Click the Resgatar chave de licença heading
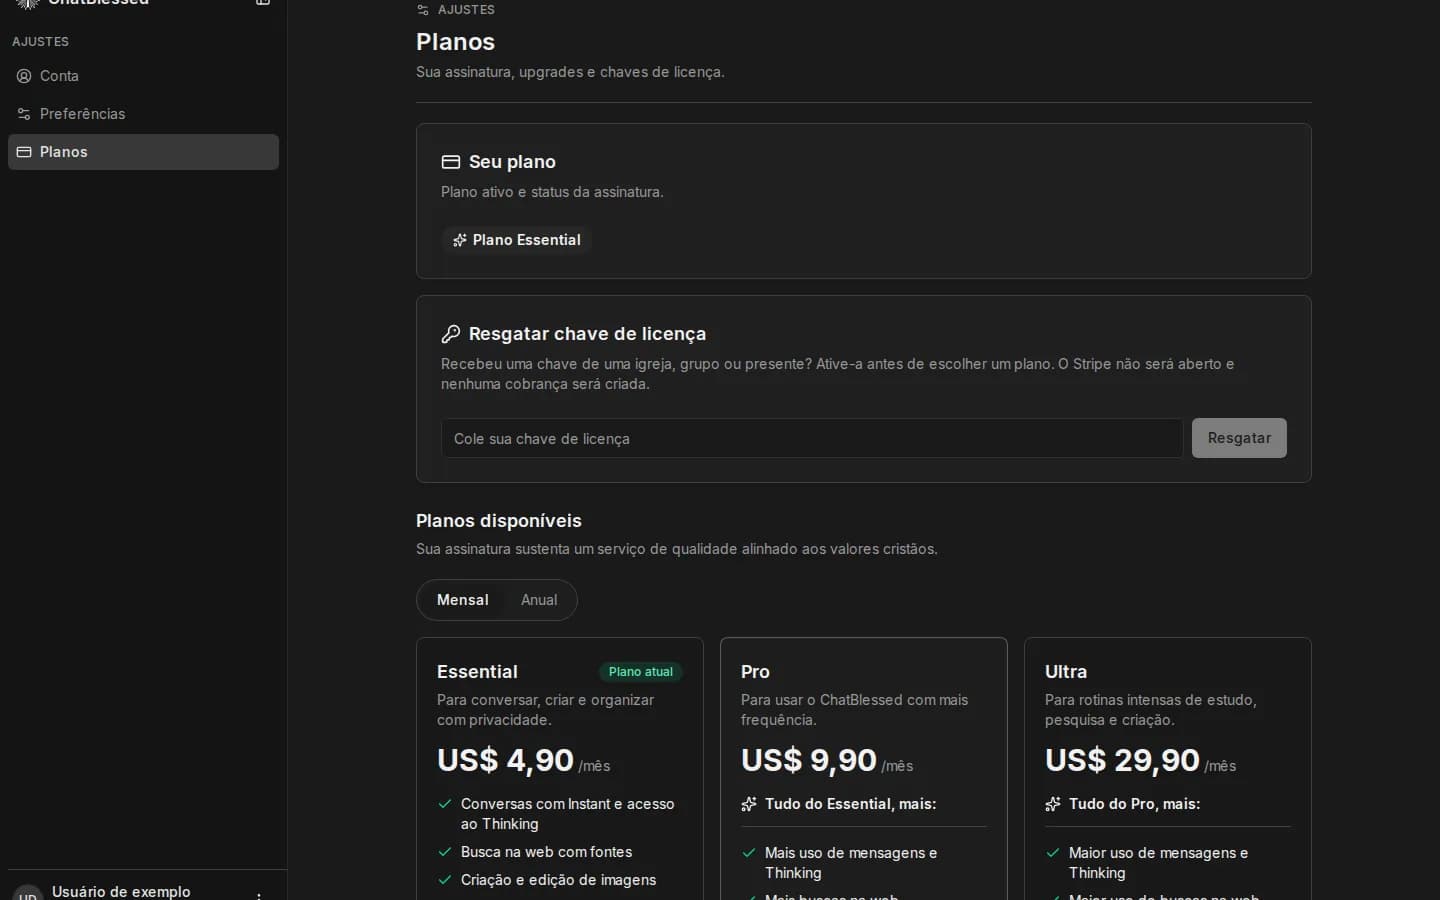 587,334
